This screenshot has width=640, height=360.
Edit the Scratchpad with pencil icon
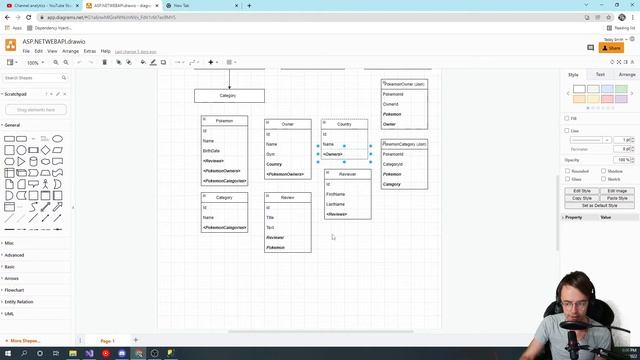pos(58,94)
